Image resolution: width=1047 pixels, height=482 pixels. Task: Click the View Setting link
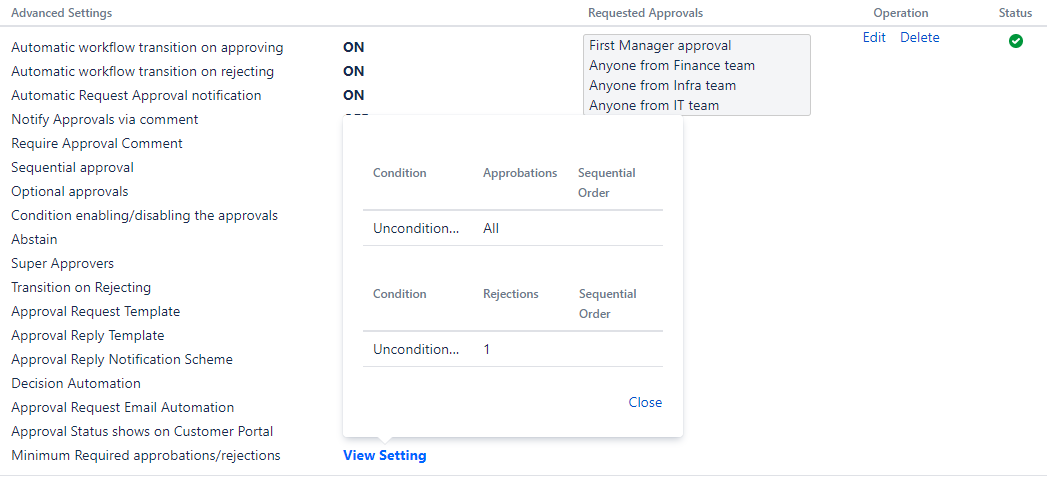[x=384, y=455]
